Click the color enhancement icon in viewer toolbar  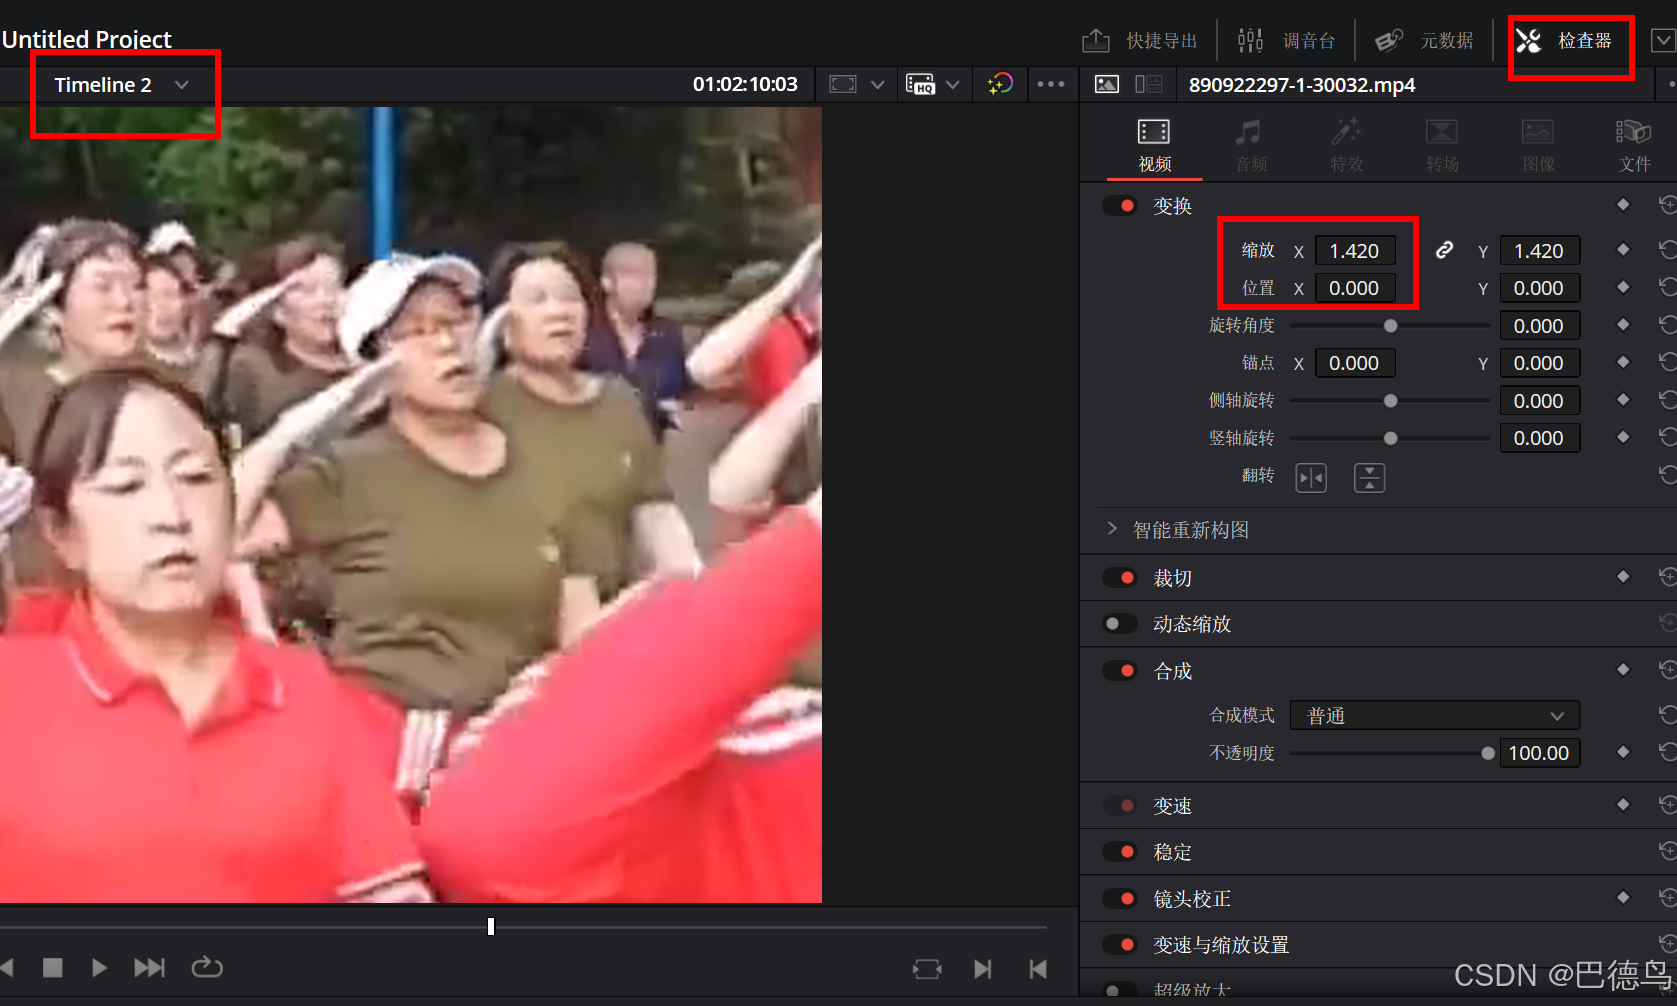[x=999, y=84]
